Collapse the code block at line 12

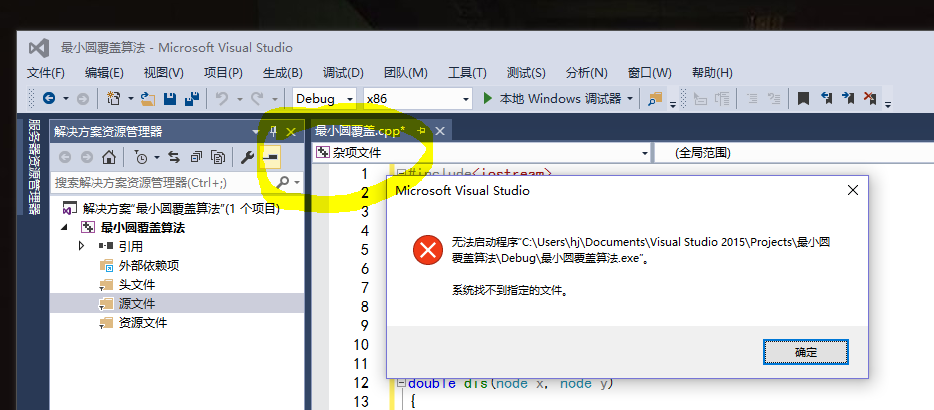[x=401, y=383]
